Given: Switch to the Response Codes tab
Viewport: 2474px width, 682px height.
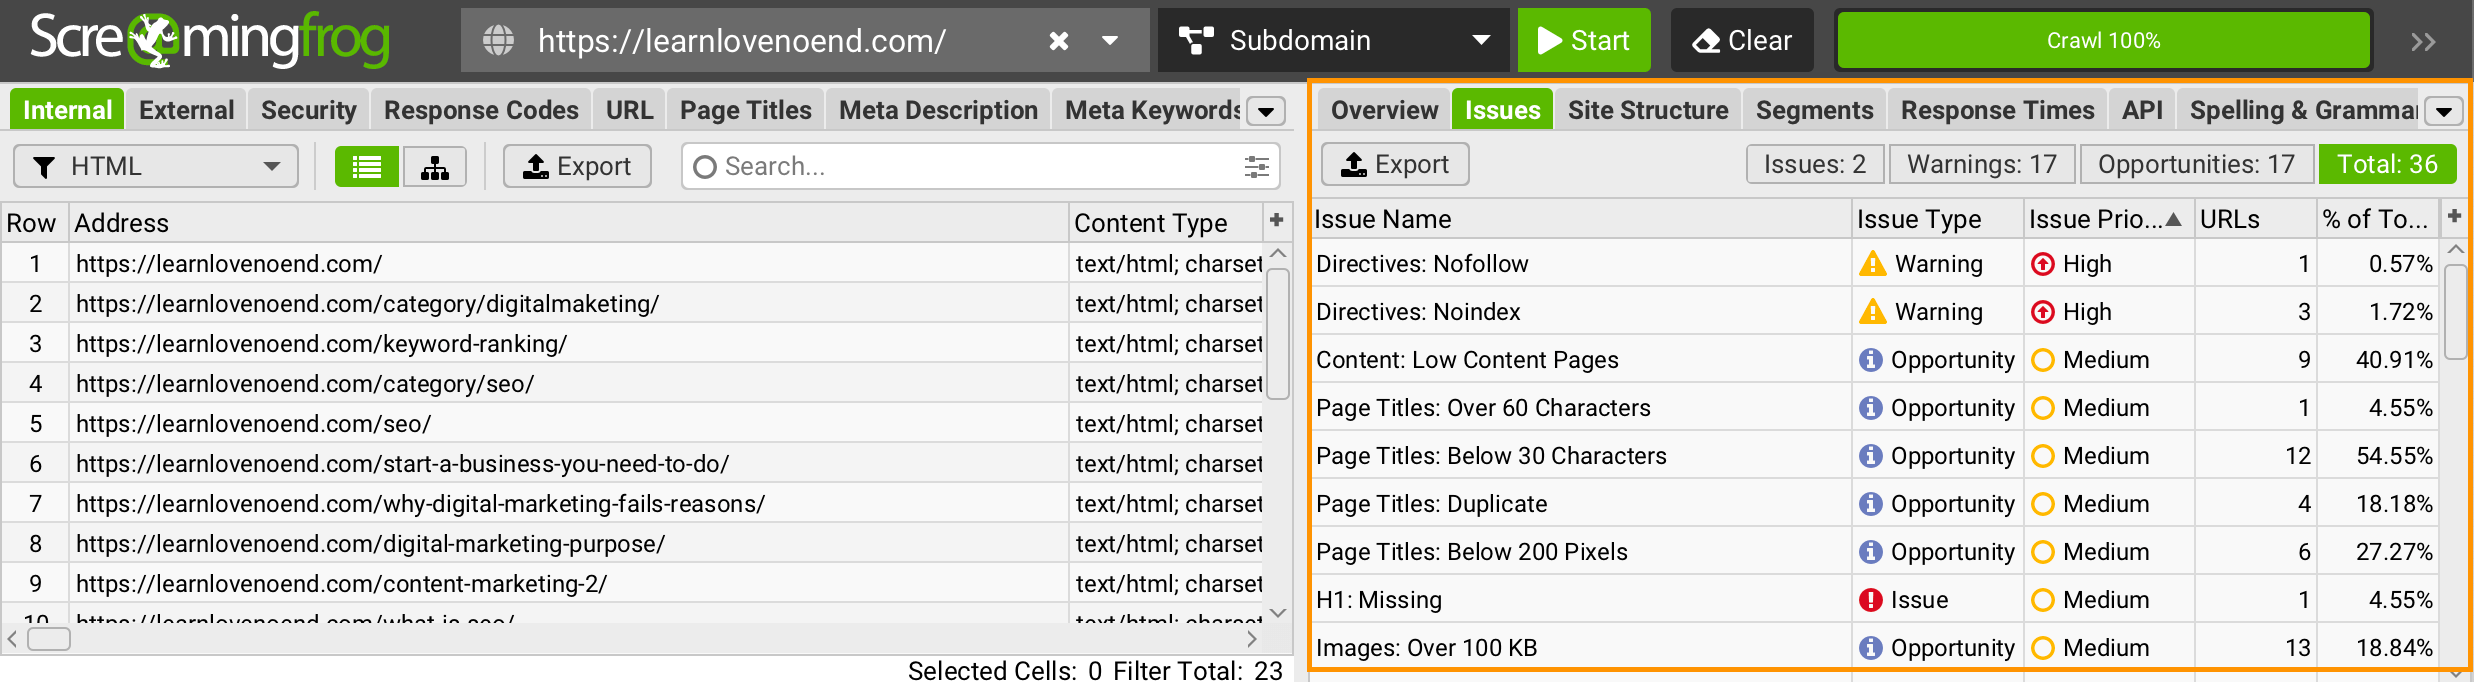Looking at the screenshot, I should click(x=481, y=110).
